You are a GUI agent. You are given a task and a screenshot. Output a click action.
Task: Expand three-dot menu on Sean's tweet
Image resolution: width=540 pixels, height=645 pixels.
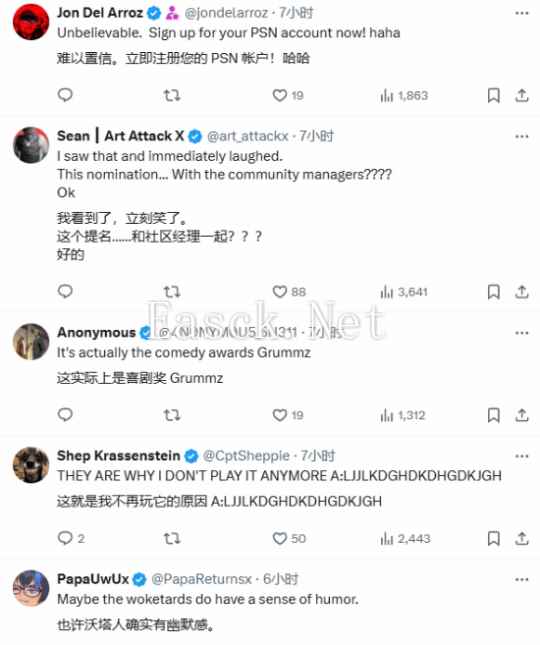(x=521, y=136)
